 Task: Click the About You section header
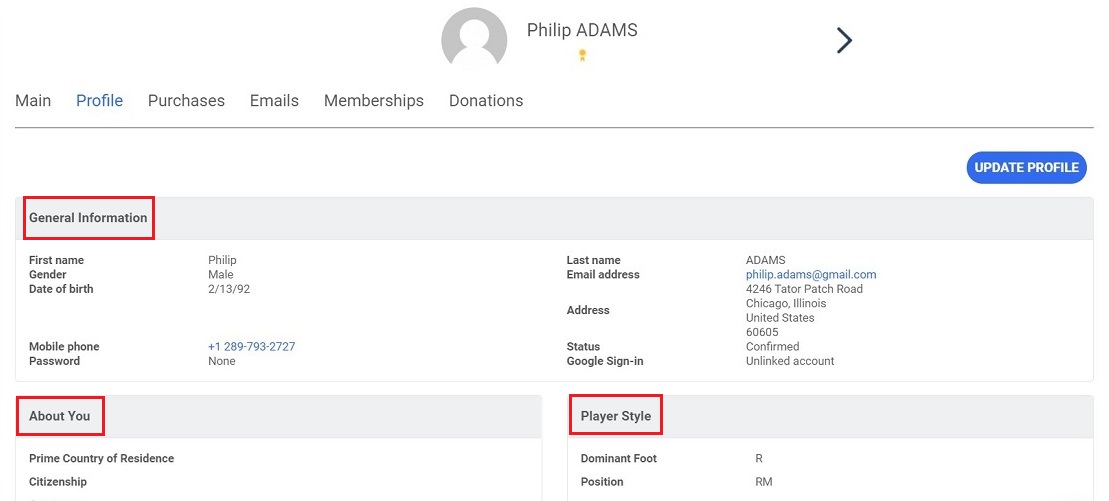click(x=59, y=416)
